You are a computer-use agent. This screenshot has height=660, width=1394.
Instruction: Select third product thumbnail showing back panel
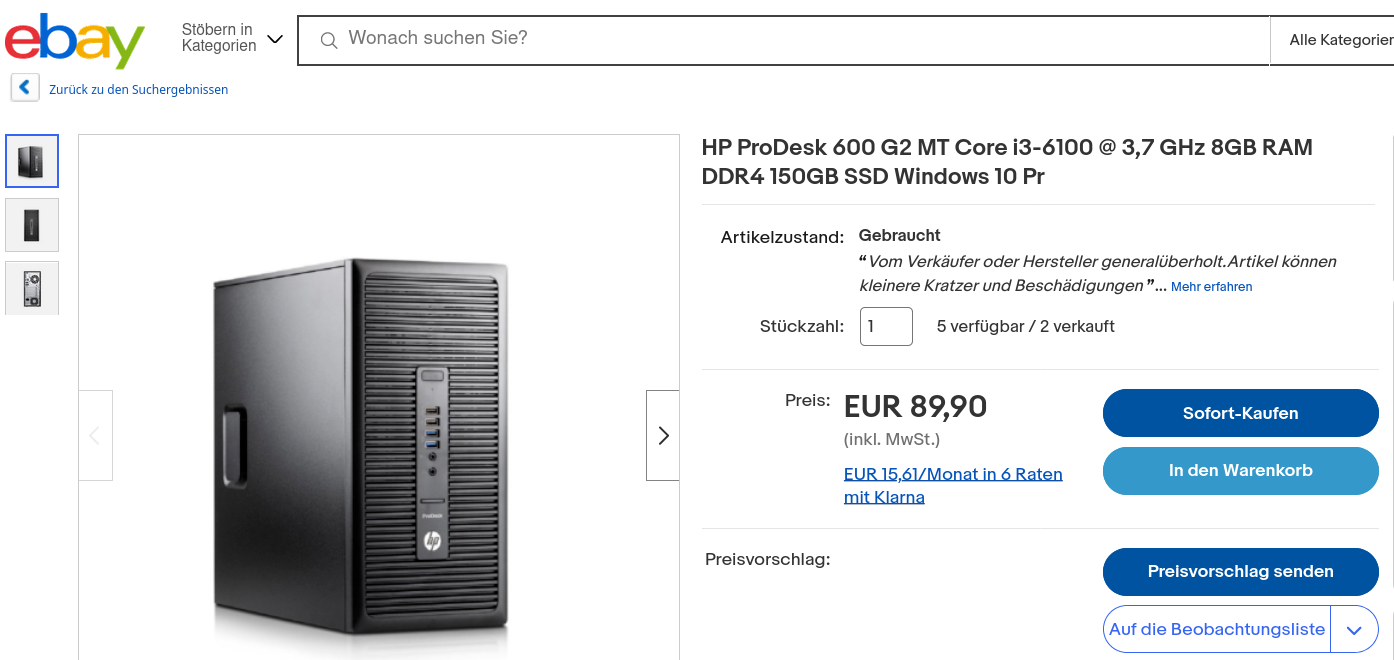(x=32, y=288)
